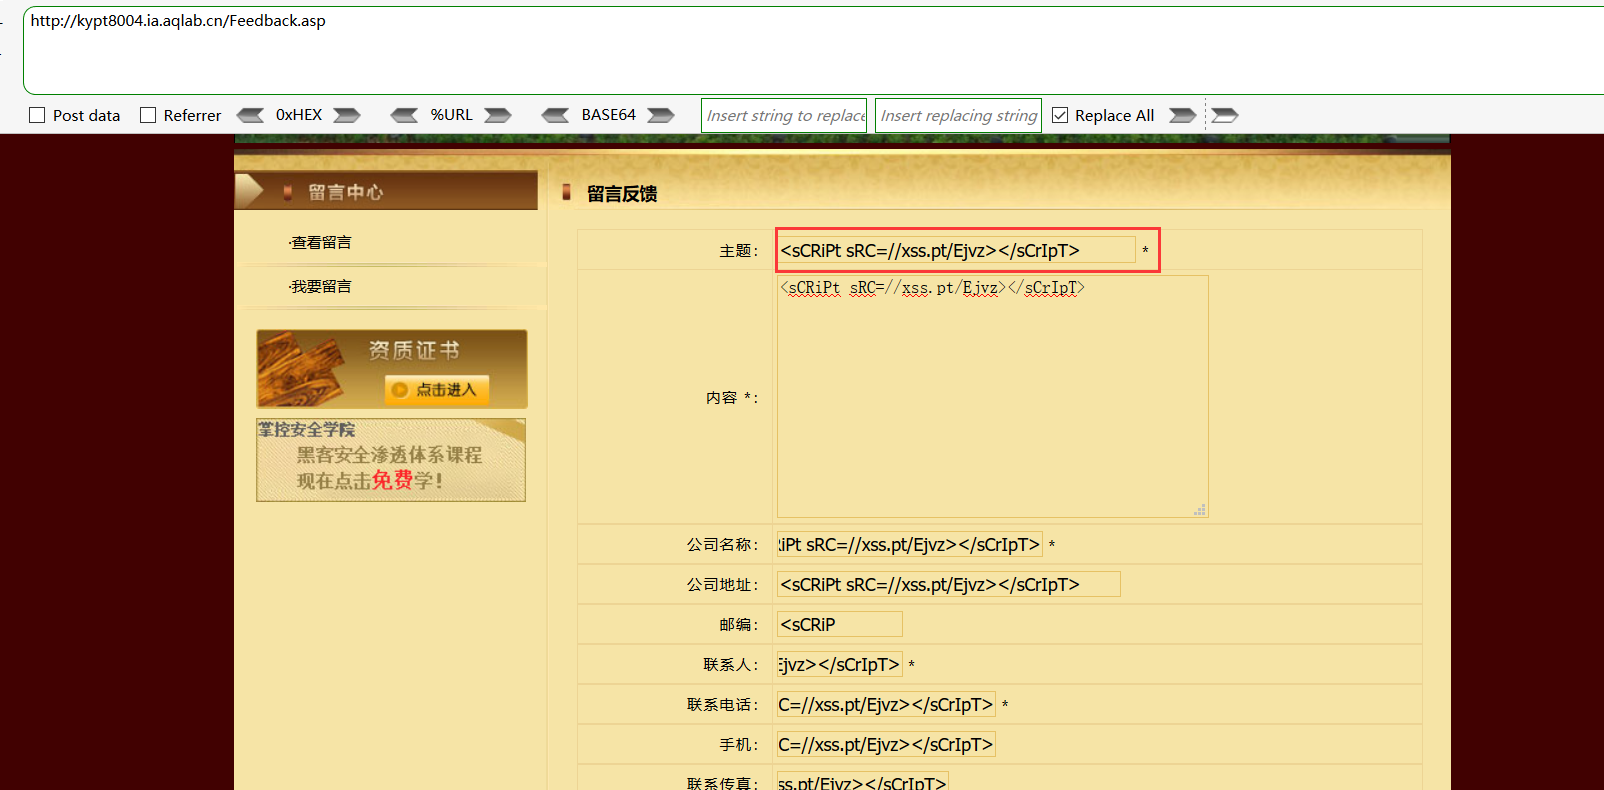Click the 'Insert string to replace' field

784,115
